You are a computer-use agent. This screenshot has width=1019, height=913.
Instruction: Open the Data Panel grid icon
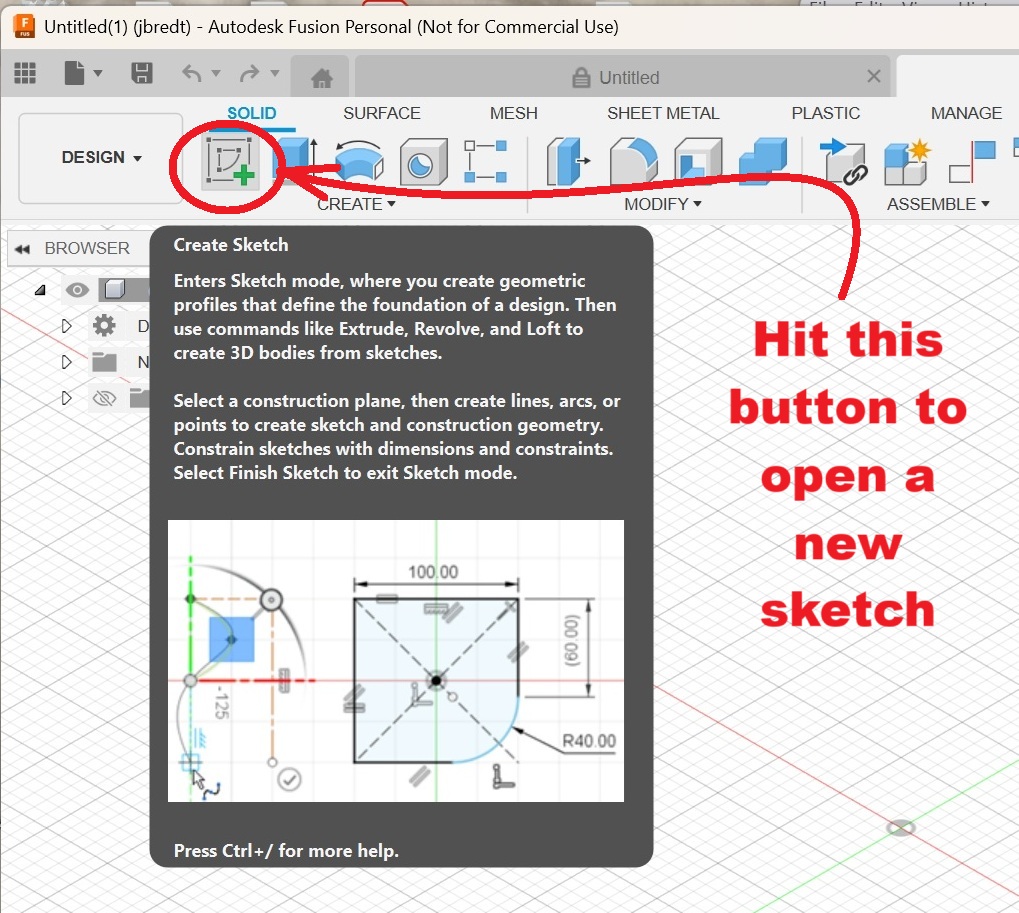[25, 74]
